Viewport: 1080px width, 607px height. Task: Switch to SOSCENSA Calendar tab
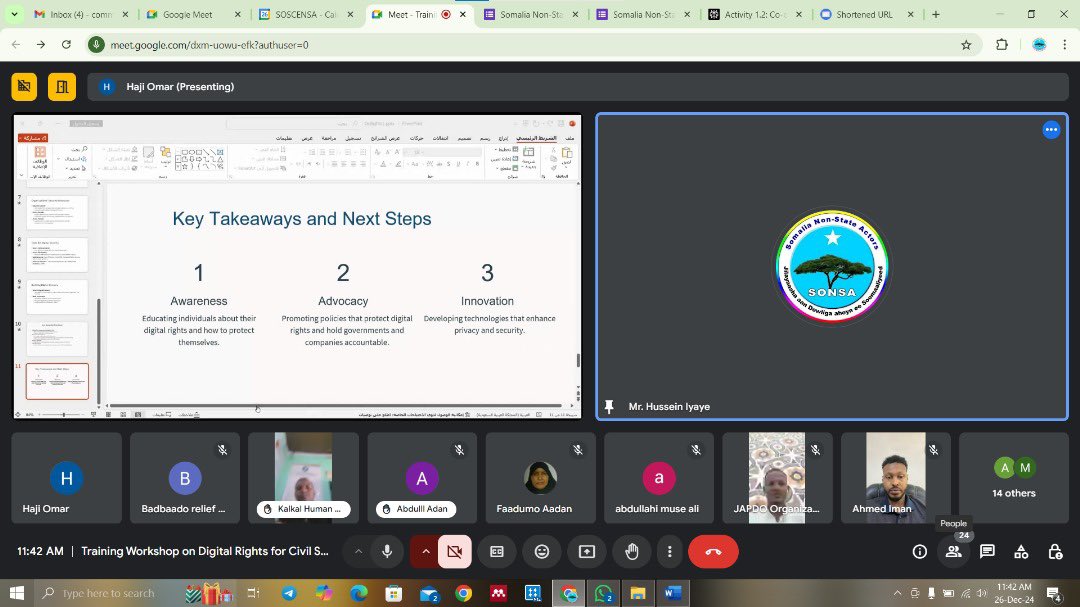coord(306,14)
